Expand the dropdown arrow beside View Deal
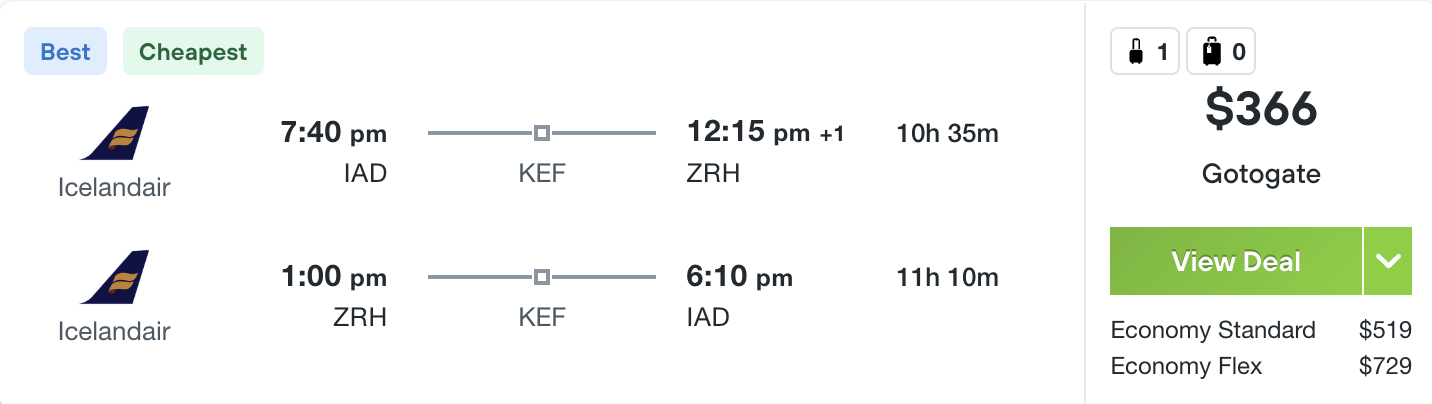The width and height of the screenshot is (1432, 404). [1388, 261]
